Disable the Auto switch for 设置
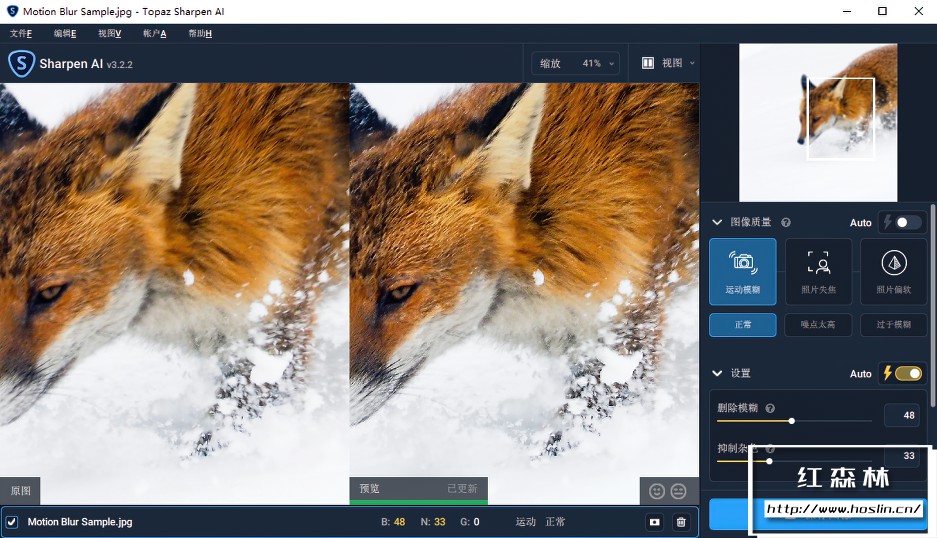Screen dimensions: 937x538 tap(908, 374)
